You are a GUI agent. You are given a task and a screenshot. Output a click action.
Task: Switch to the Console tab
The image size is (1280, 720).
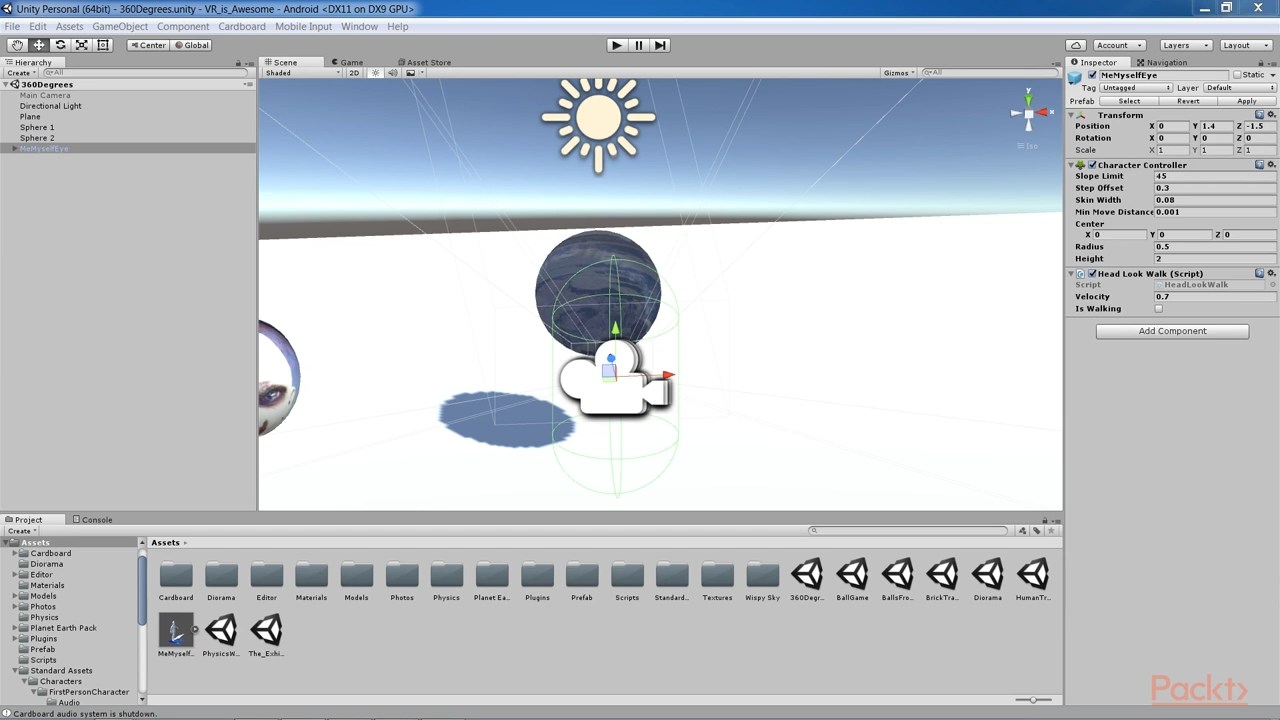click(x=92, y=519)
